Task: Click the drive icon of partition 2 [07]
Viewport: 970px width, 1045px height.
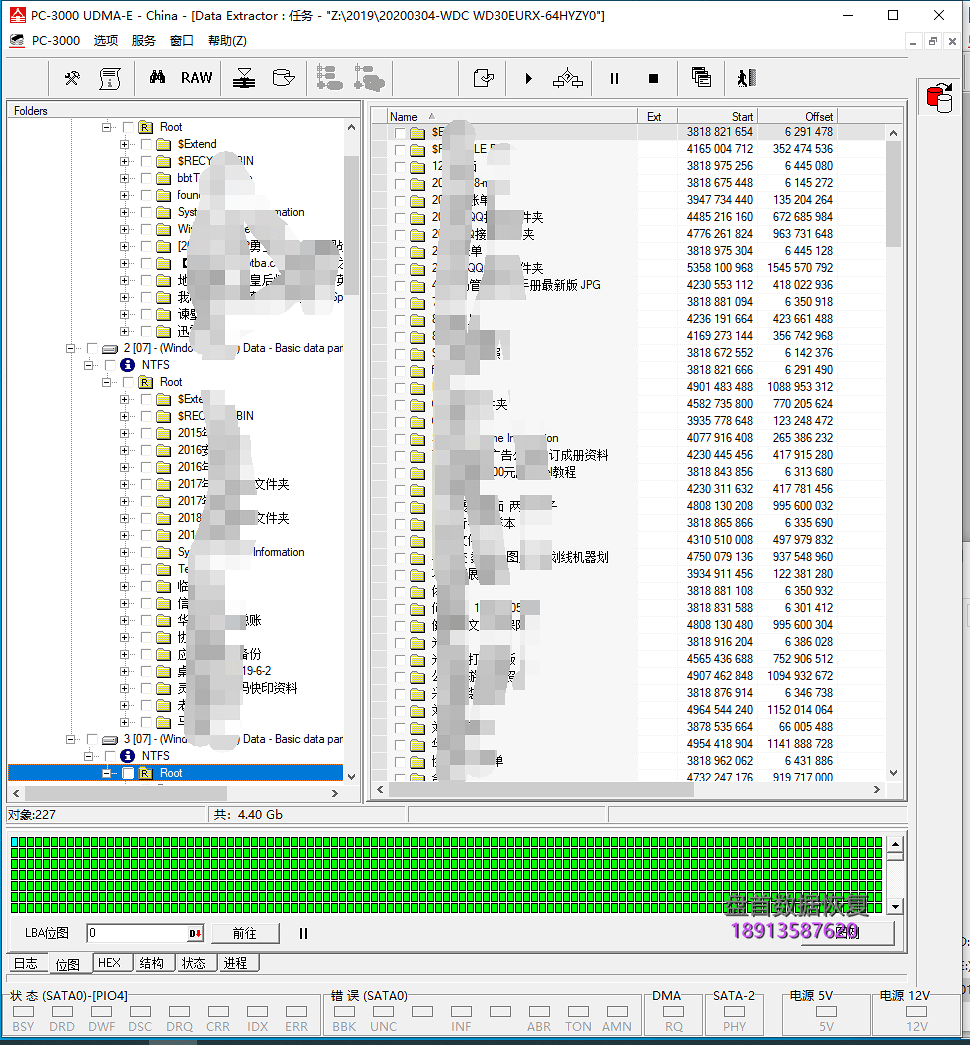Action: (x=110, y=349)
